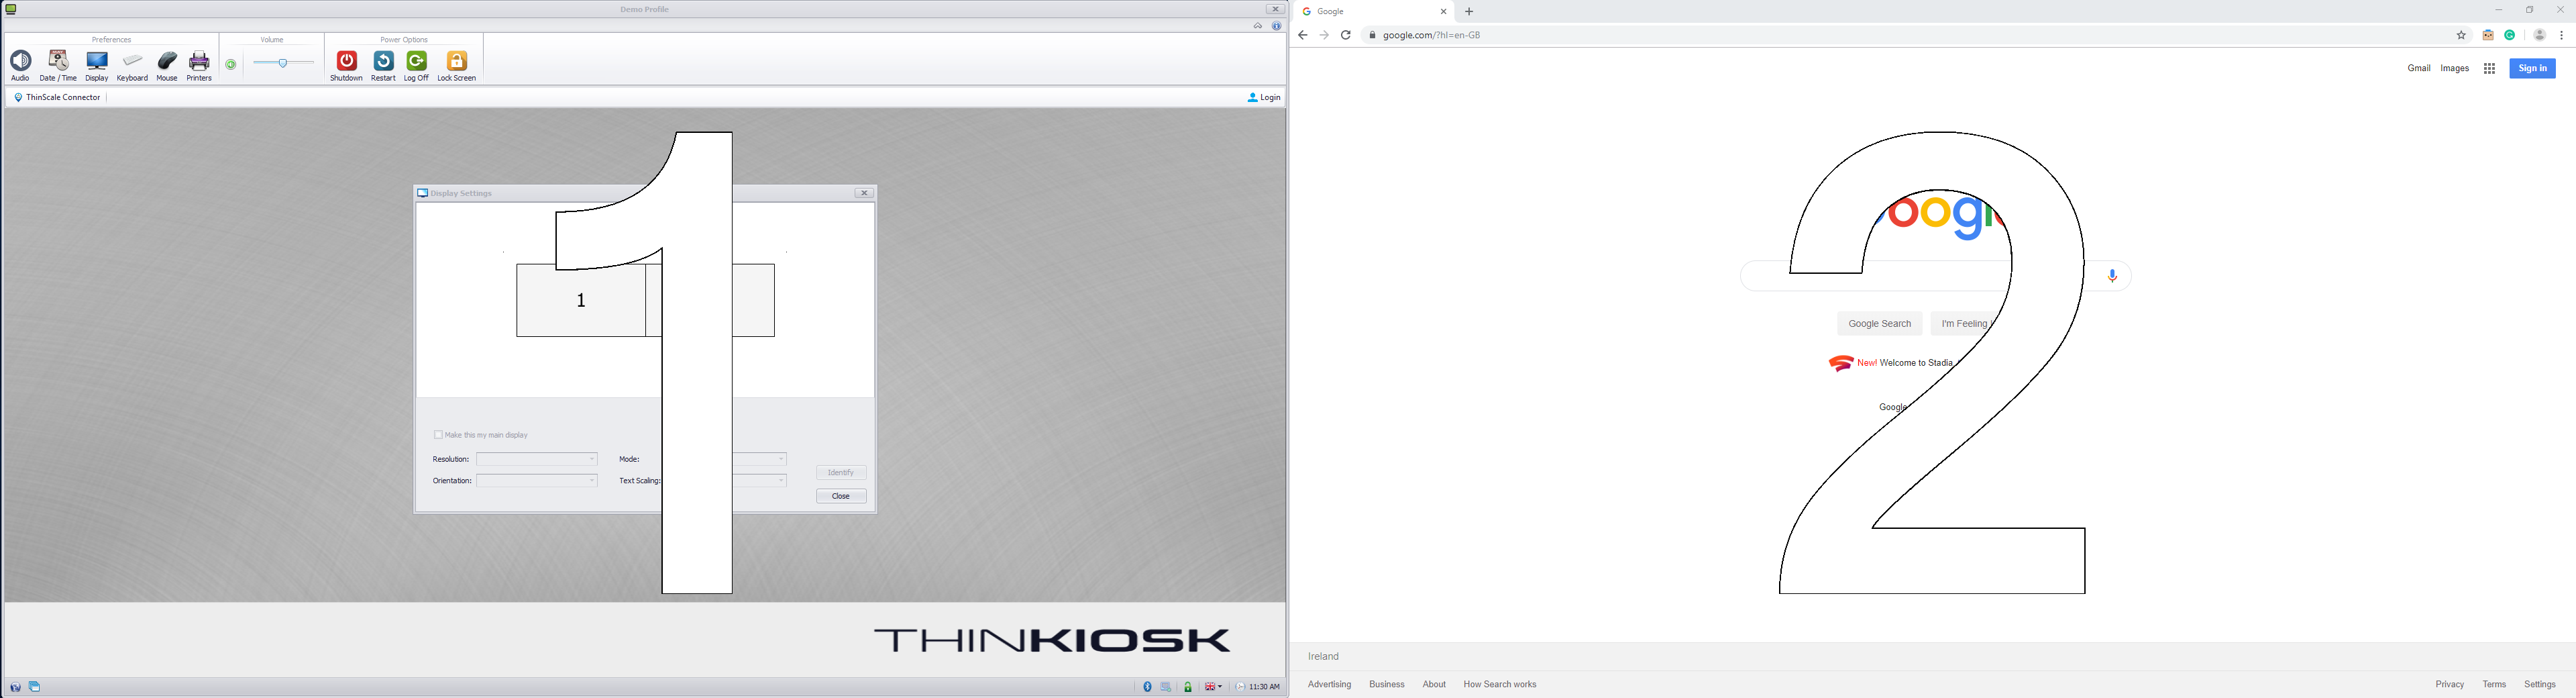
Task: Click the Chrome address bar URL
Action: 1431,35
